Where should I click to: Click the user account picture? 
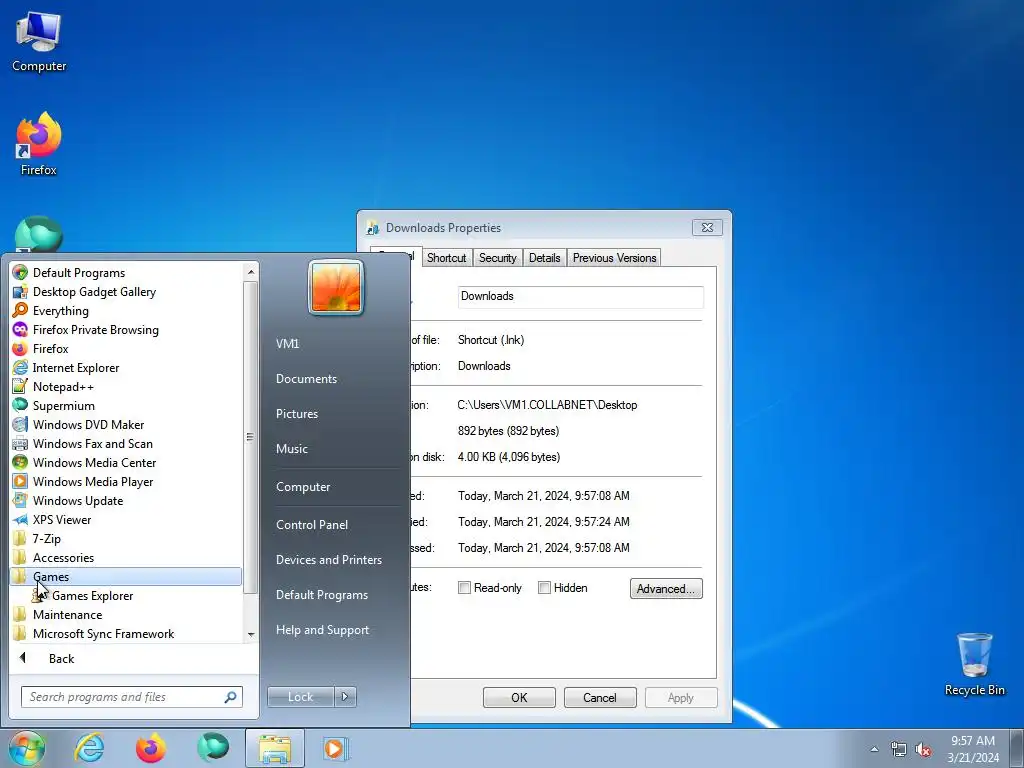tap(336, 288)
